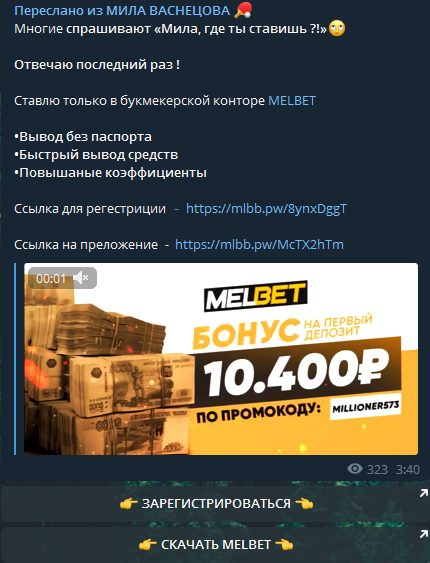The height and width of the screenshot is (563, 430).
Task: Click the views eye icon
Action: (x=355, y=469)
